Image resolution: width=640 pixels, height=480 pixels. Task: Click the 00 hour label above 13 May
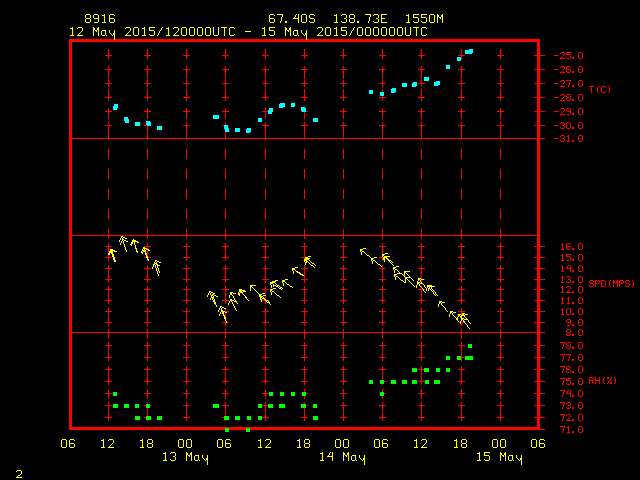pos(185,444)
